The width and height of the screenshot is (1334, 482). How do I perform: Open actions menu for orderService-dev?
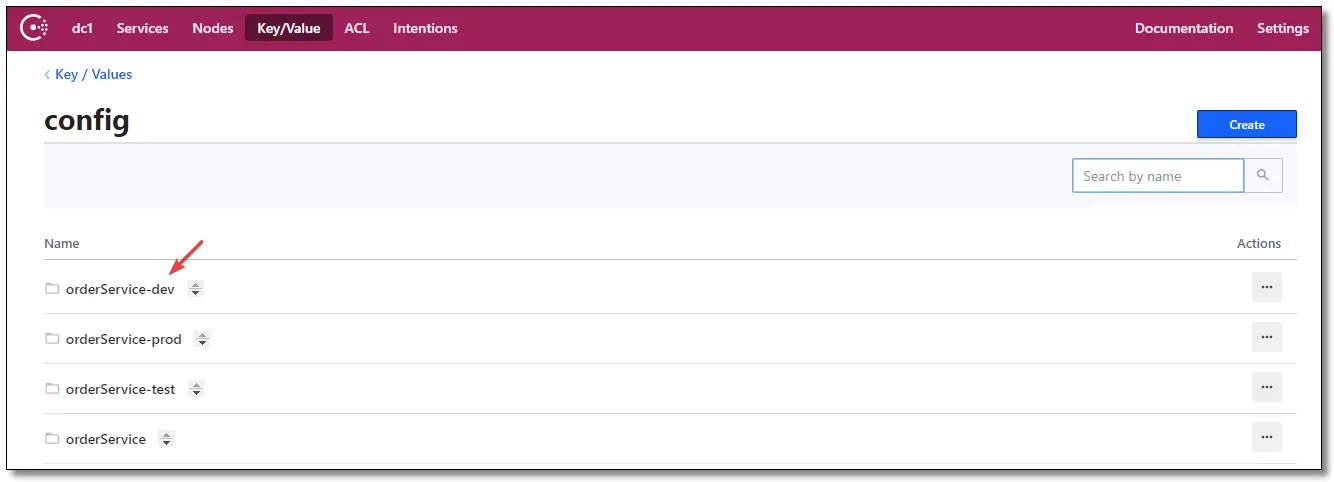click(x=1266, y=287)
